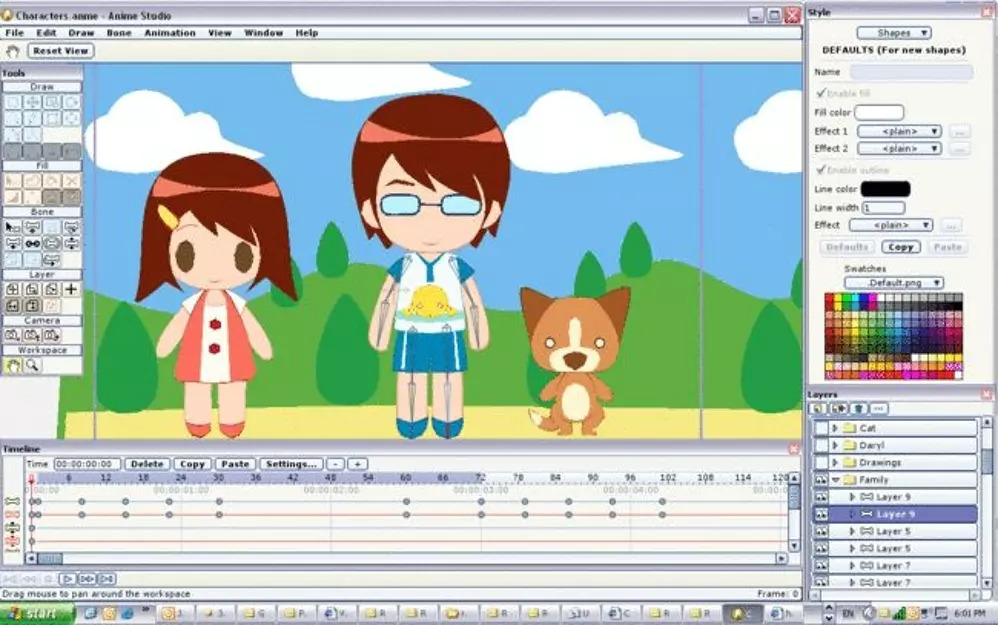Click the plus-shaped tool in Layer section
Viewport: 998px width, 625px height.
click(71, 289)
